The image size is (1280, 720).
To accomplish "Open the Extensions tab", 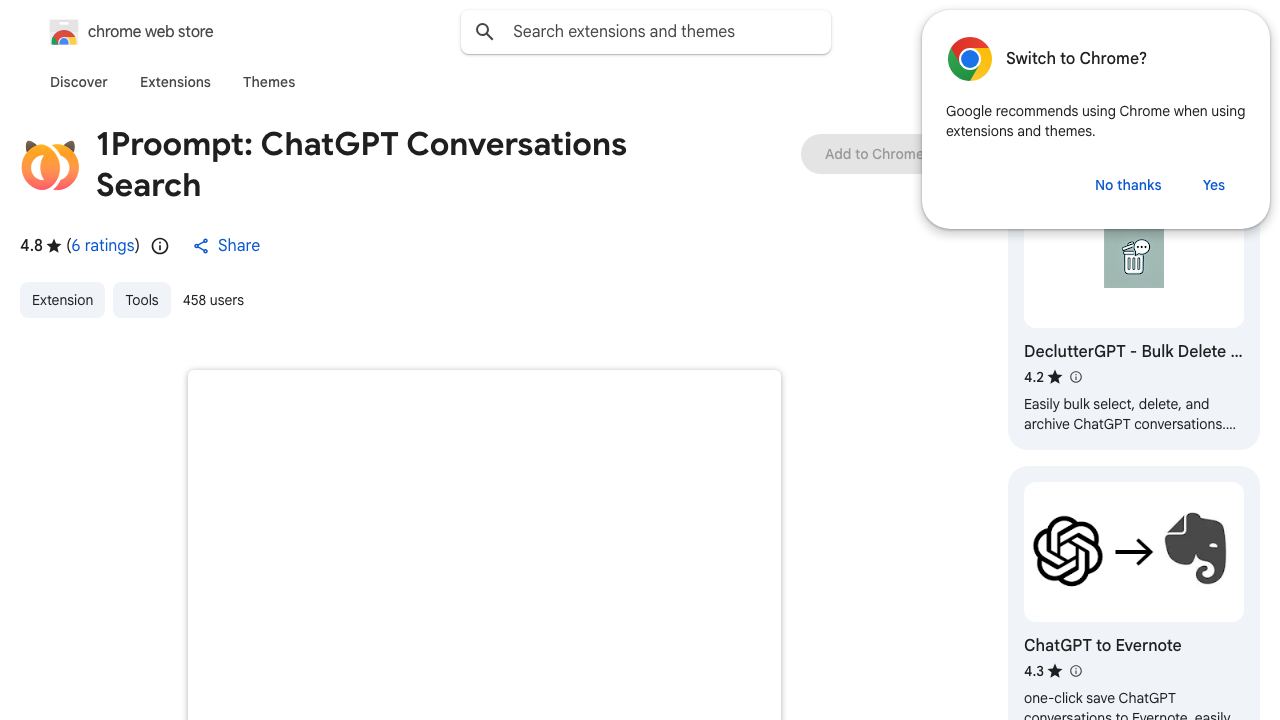I will pyautogui.click(x=175, y=82).
